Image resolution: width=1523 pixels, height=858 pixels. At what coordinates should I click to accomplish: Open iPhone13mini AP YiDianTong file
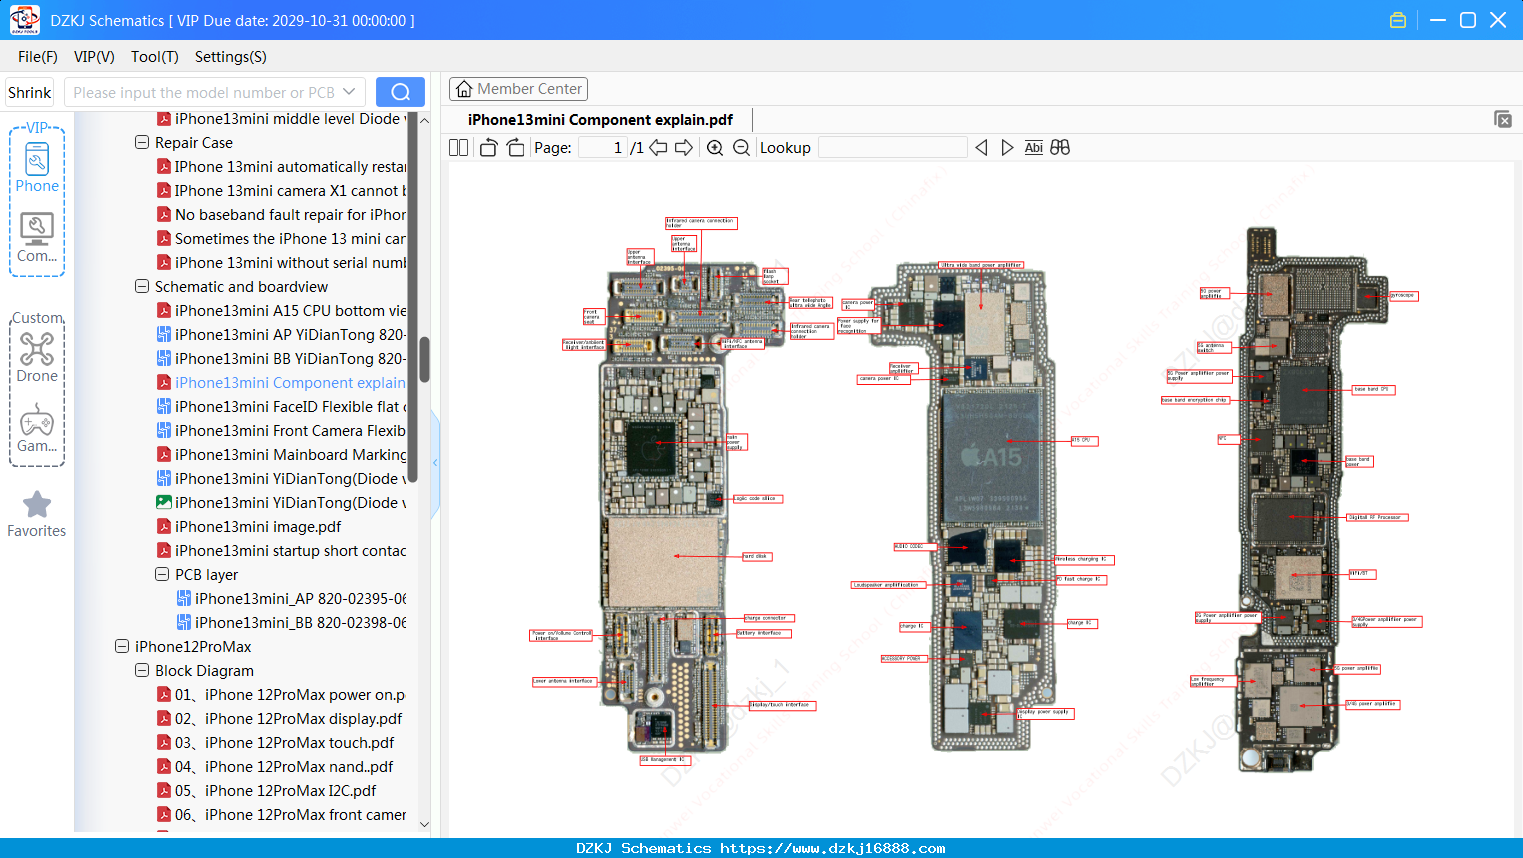pos(281,335)
